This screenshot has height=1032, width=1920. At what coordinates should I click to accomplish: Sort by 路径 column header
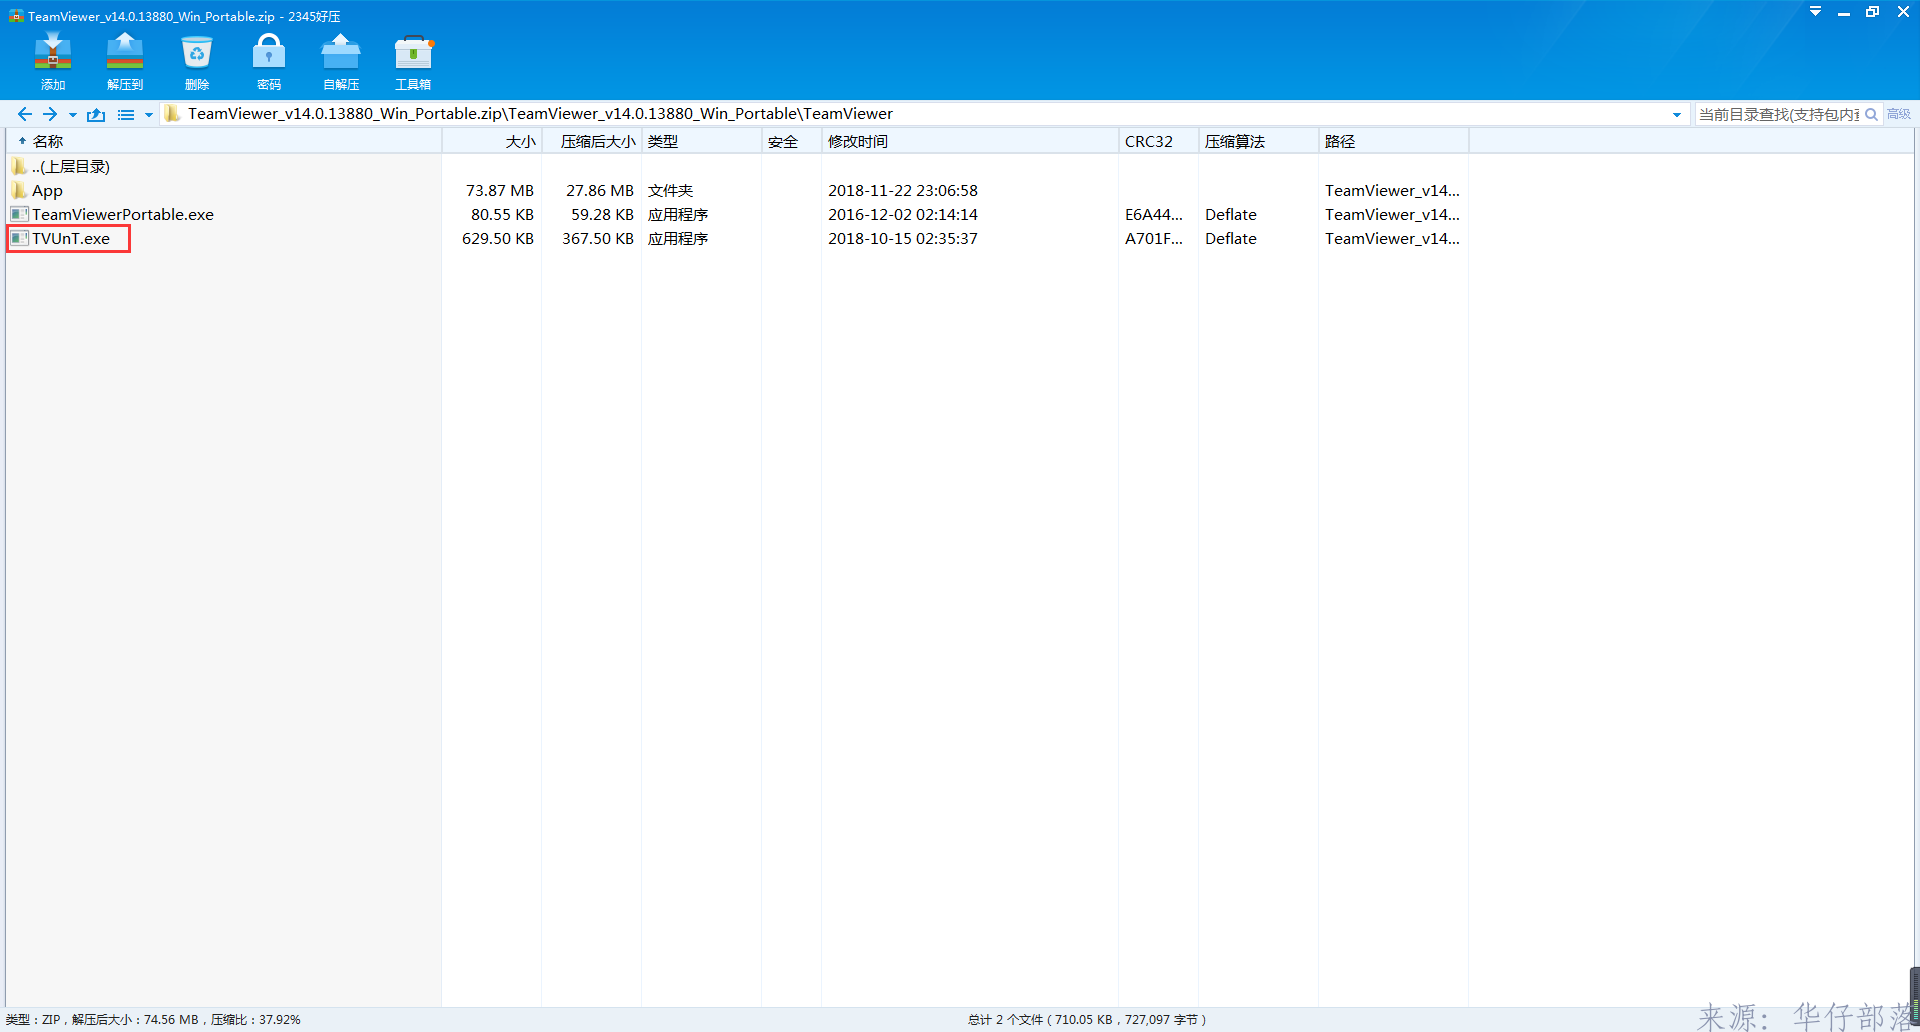[x=1393, y=141]
